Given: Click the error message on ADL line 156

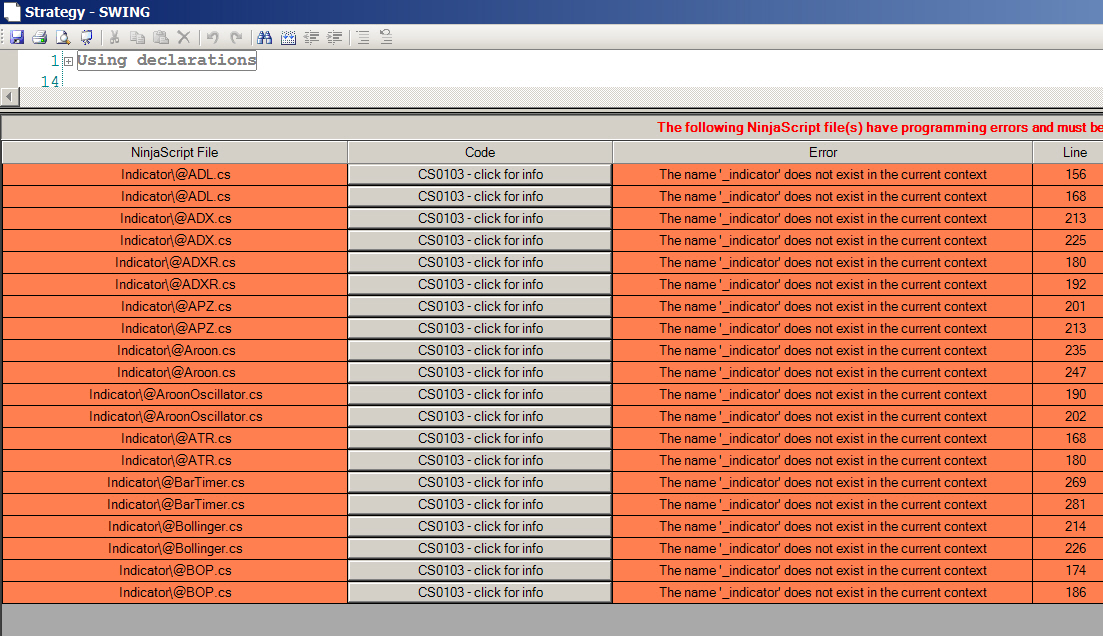Looking at the screenshot, I should 823,174.
